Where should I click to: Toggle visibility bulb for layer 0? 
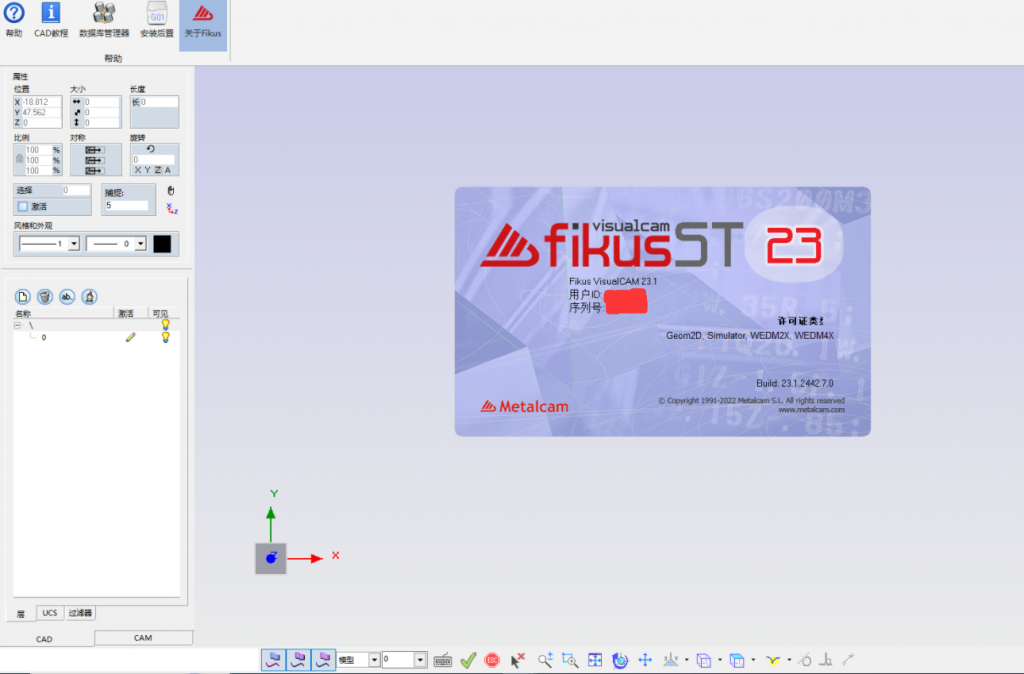pos(166,337)
